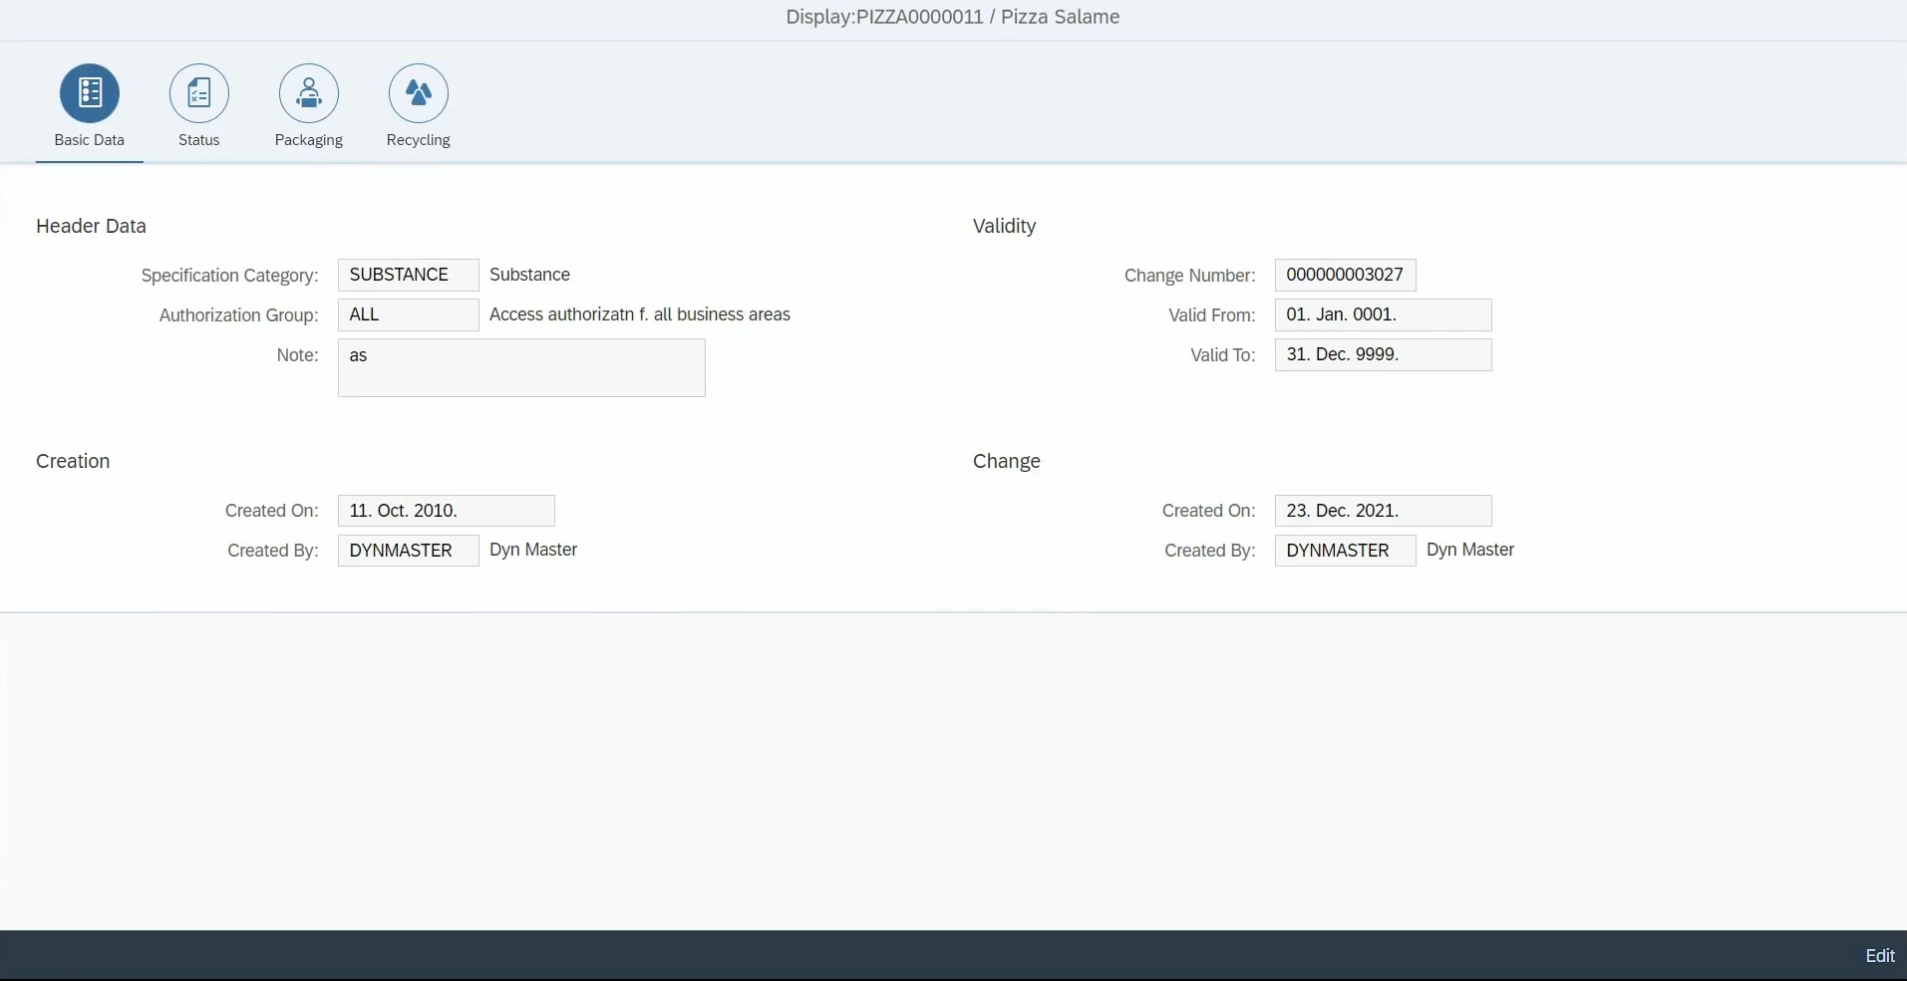
Task: Click the Authorization Group field ALL
Action: pyautogui.click(x=408, y=315)
